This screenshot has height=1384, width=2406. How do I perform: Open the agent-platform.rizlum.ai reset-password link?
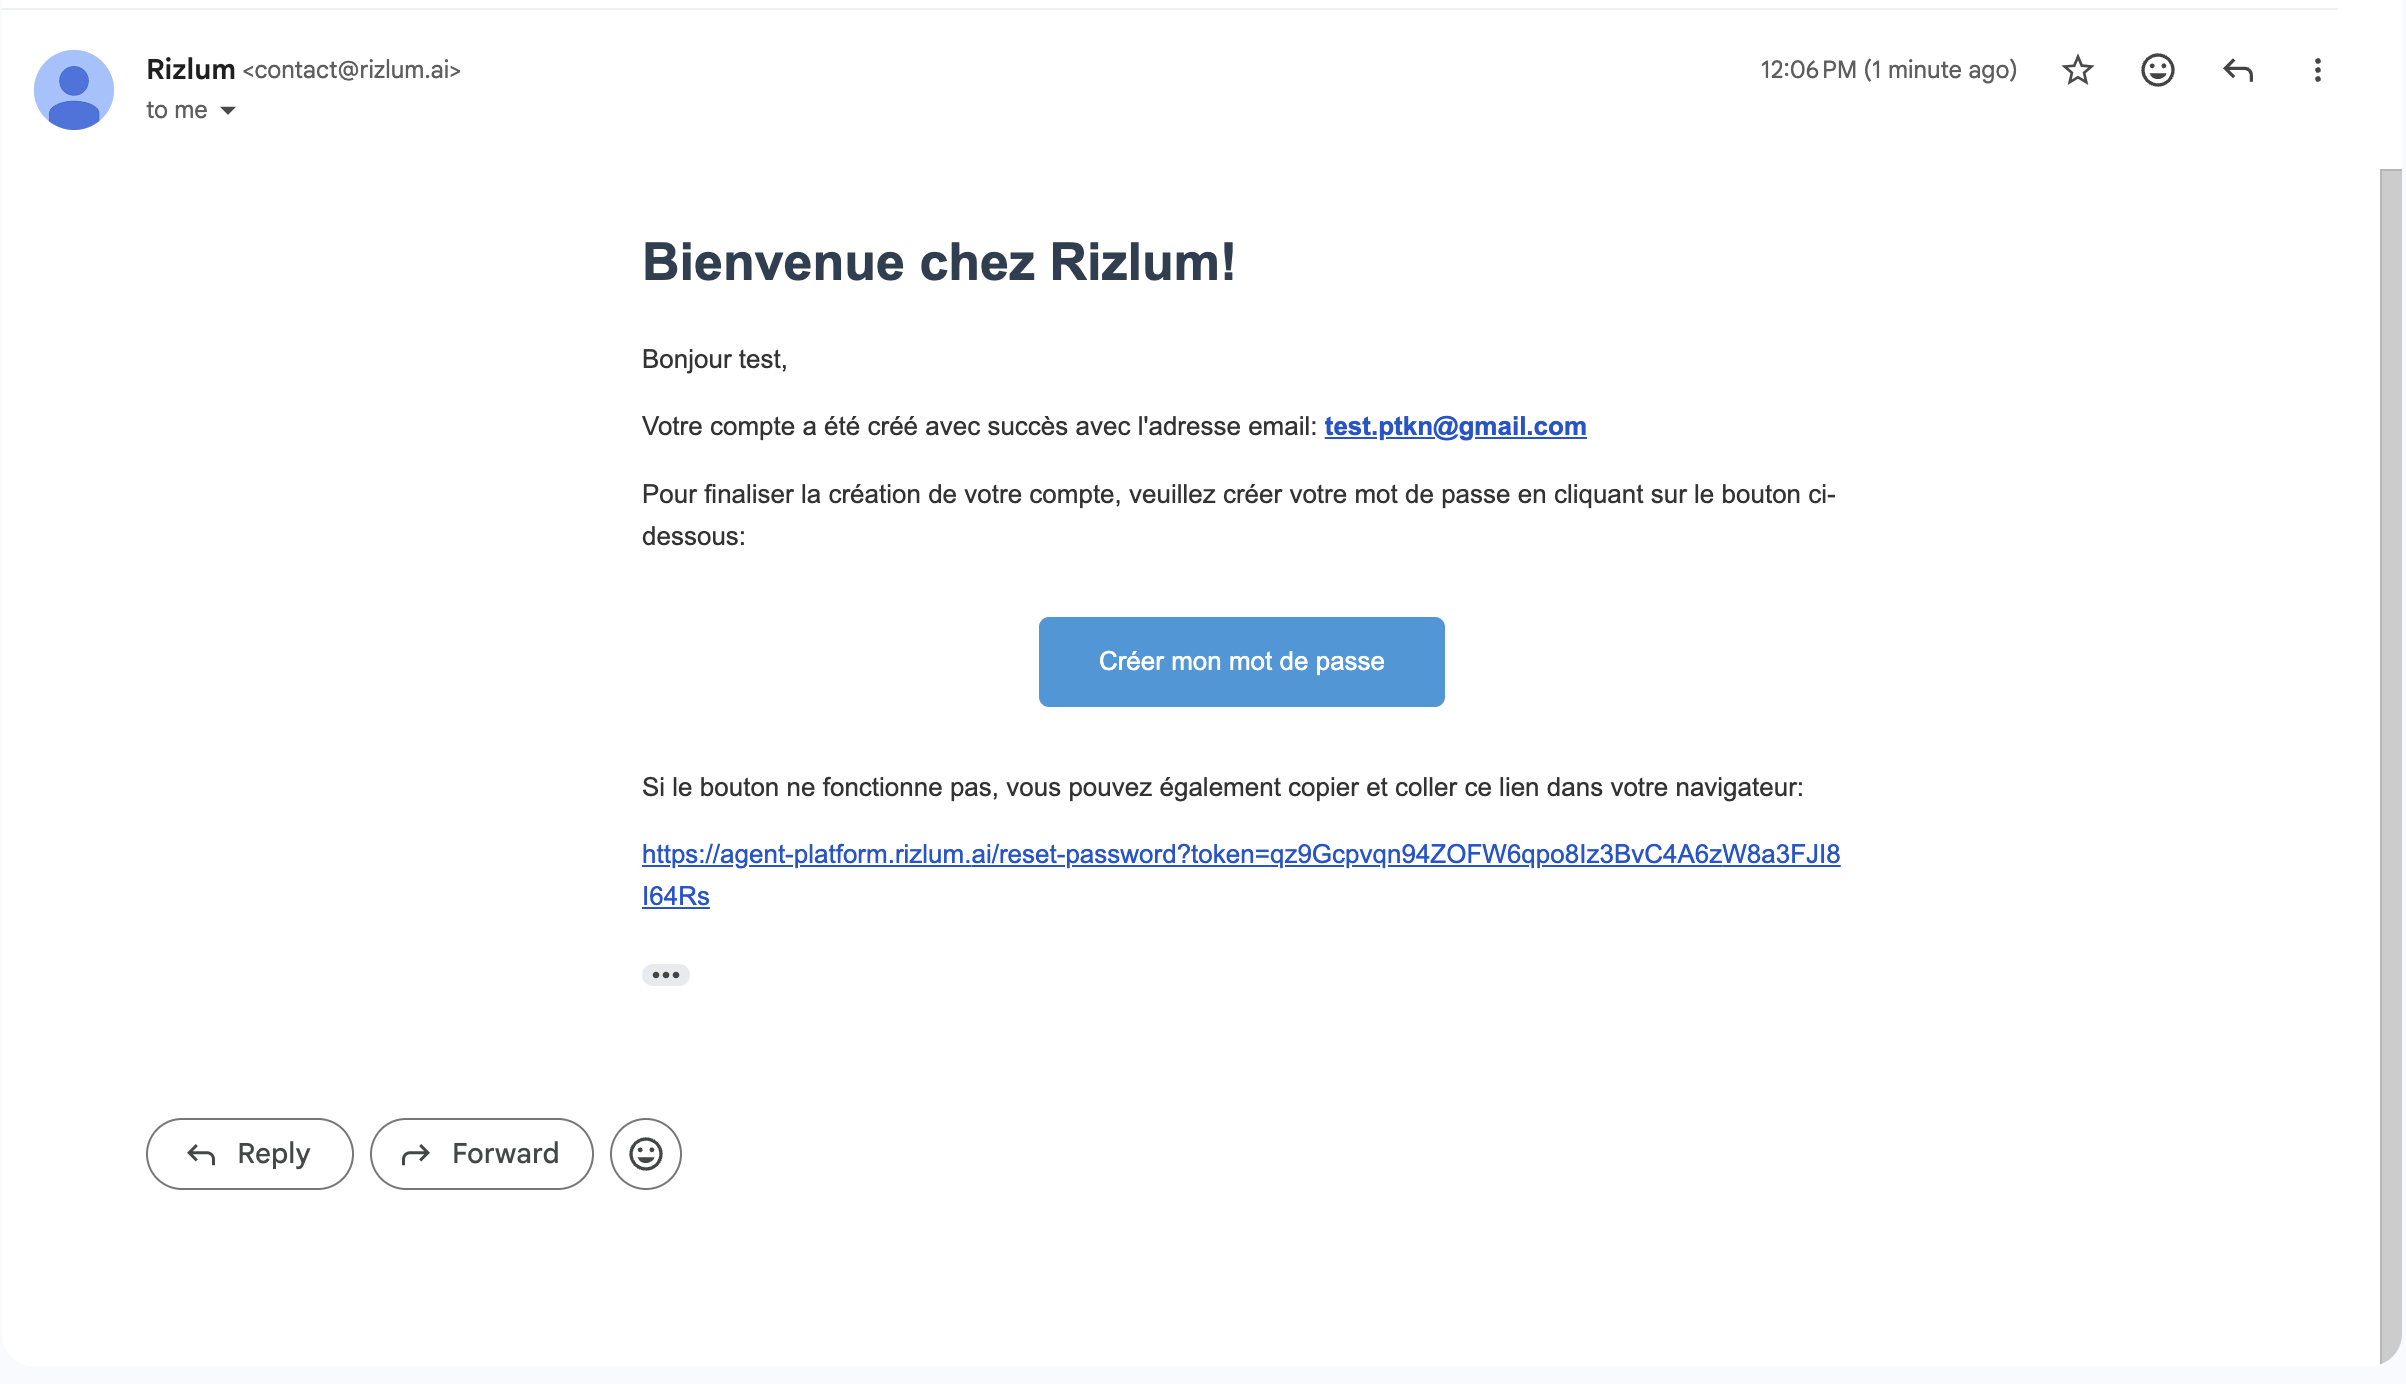point(1241,875)
